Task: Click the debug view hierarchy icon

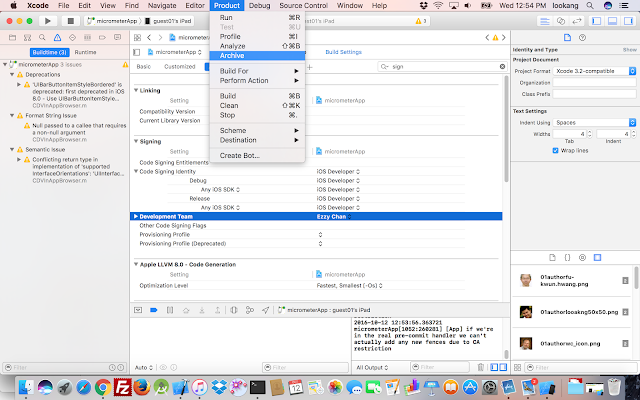Action: pos(234,310)
